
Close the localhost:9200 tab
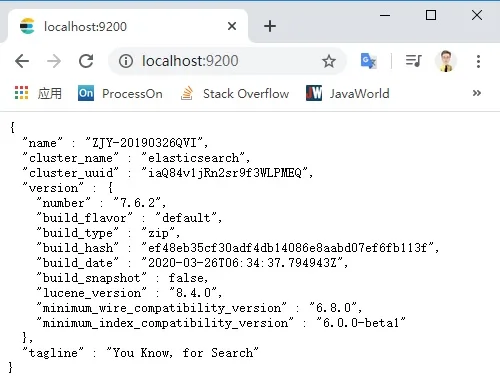232,26
